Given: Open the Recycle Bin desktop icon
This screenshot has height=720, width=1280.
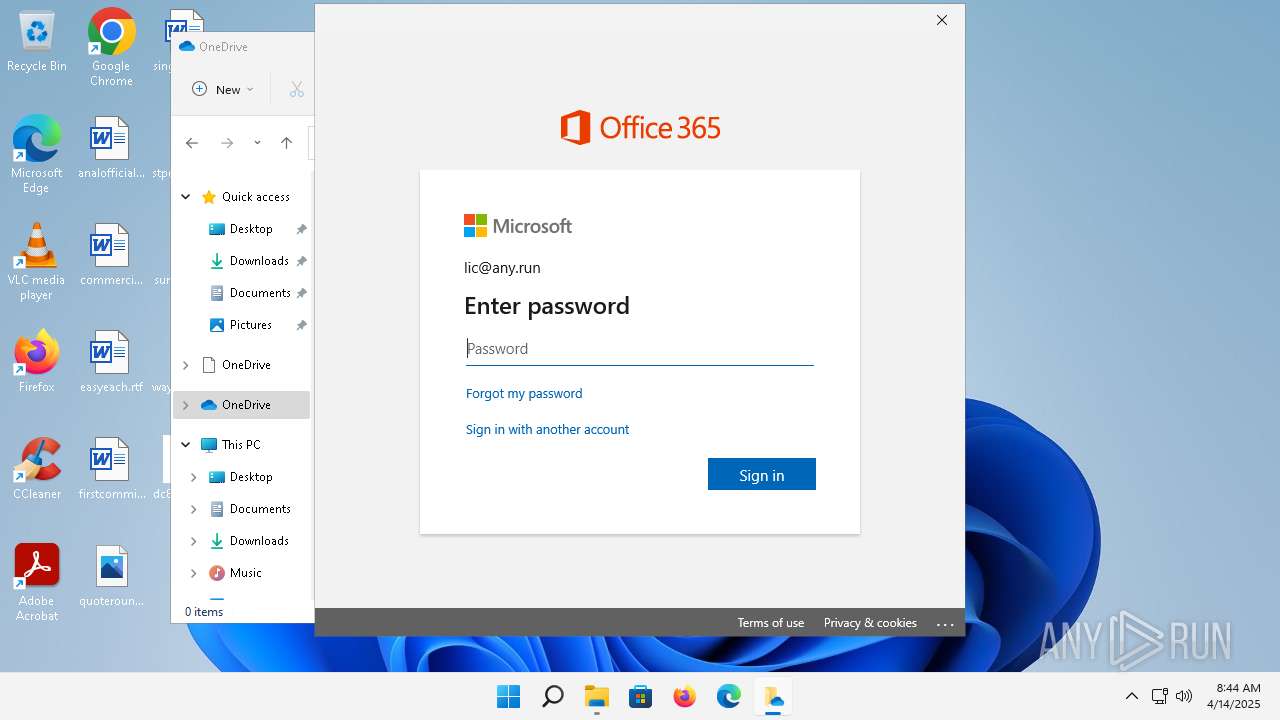Looking at the screenshot, I should 37,42.
